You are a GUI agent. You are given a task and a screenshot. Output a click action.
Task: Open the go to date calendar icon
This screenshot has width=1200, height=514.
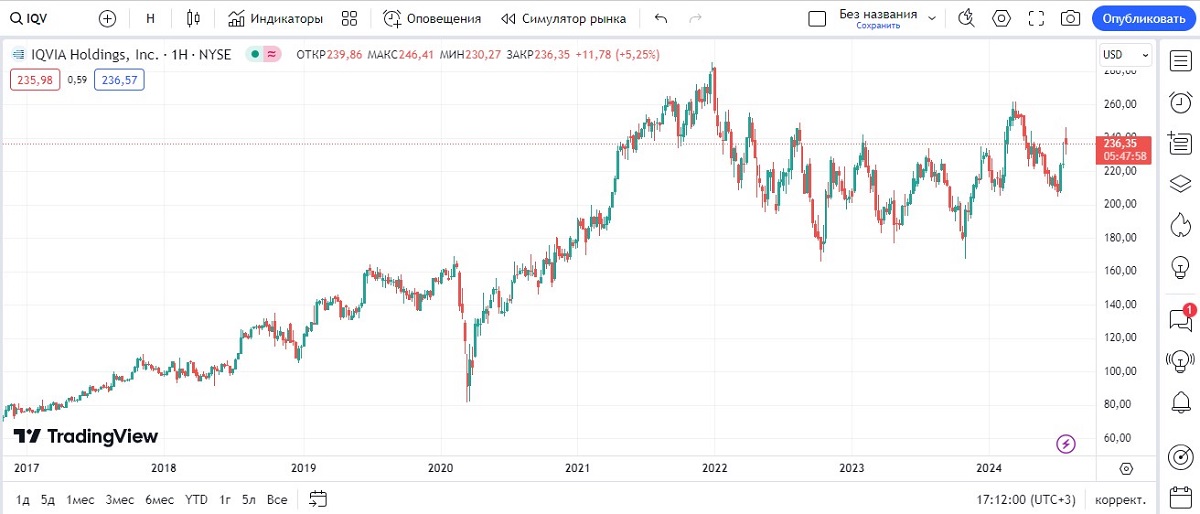tap(318, 498)
